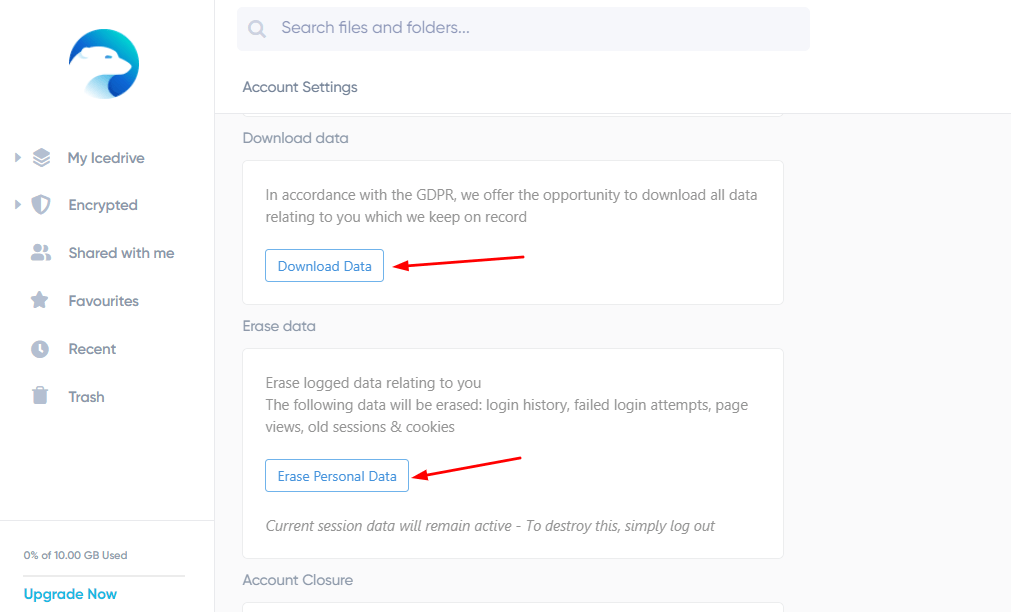The height and width of the screenshot is (612, 1011).
Task: Click the Shared with me people icon
Action: 40,252
